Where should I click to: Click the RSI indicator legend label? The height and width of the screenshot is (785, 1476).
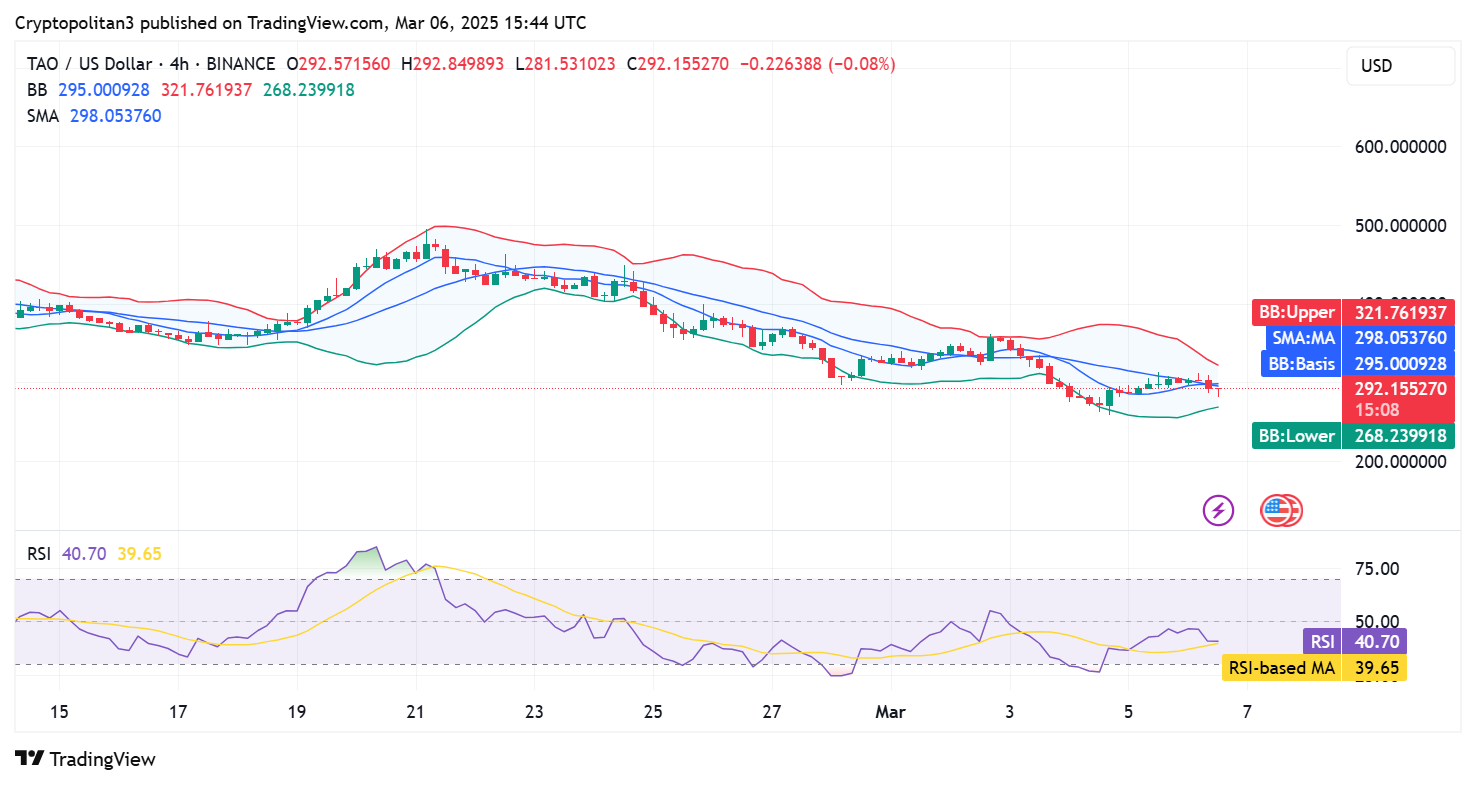41,554
